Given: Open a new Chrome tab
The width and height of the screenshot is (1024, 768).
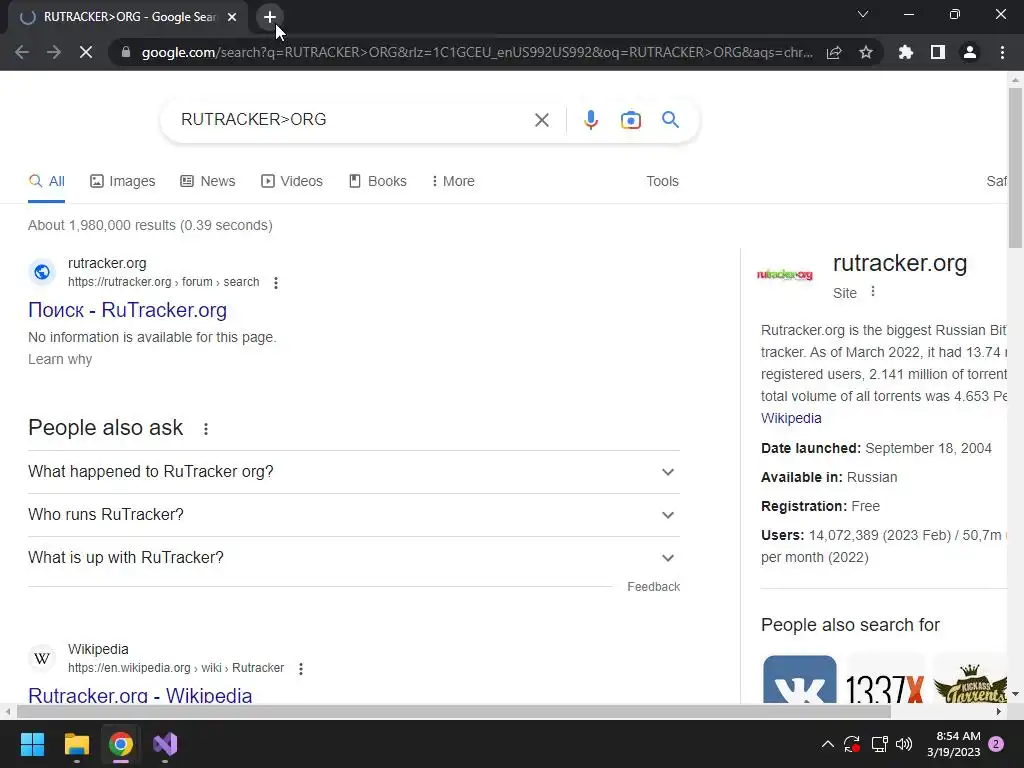Looking at the screenshot, I should [x=270, y=17].
